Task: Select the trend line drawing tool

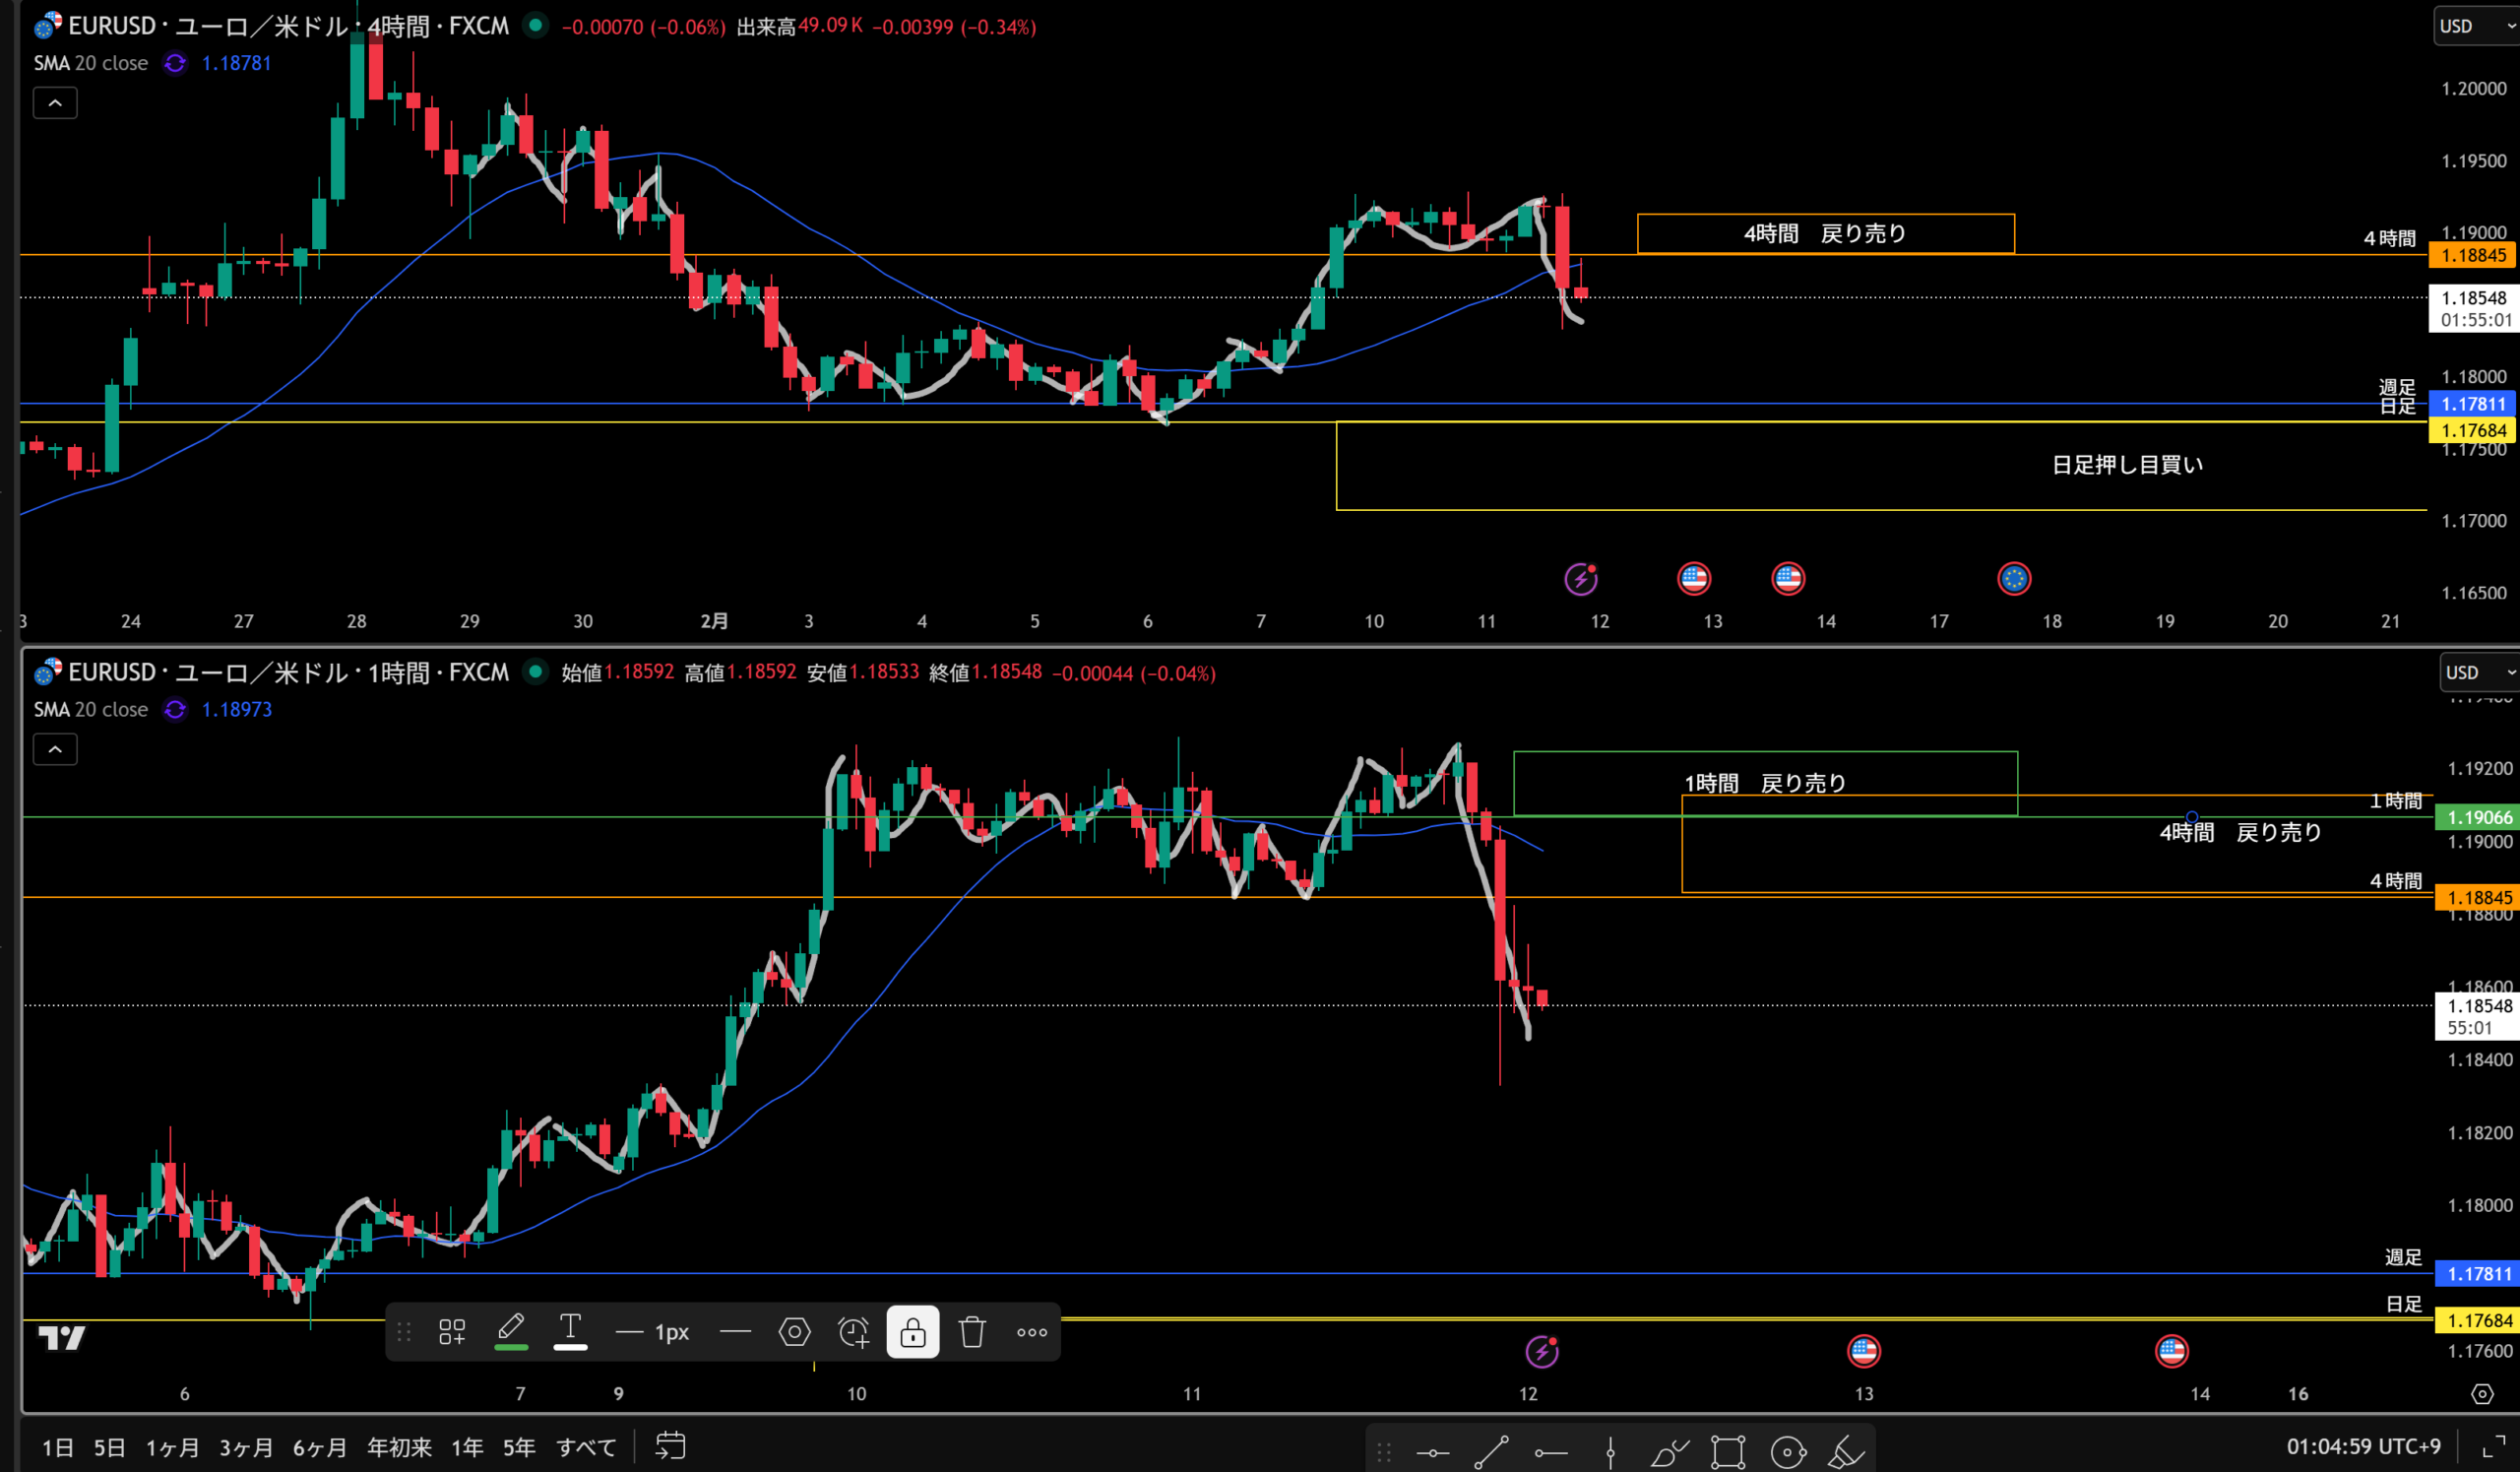Action: (1490, 1451)
